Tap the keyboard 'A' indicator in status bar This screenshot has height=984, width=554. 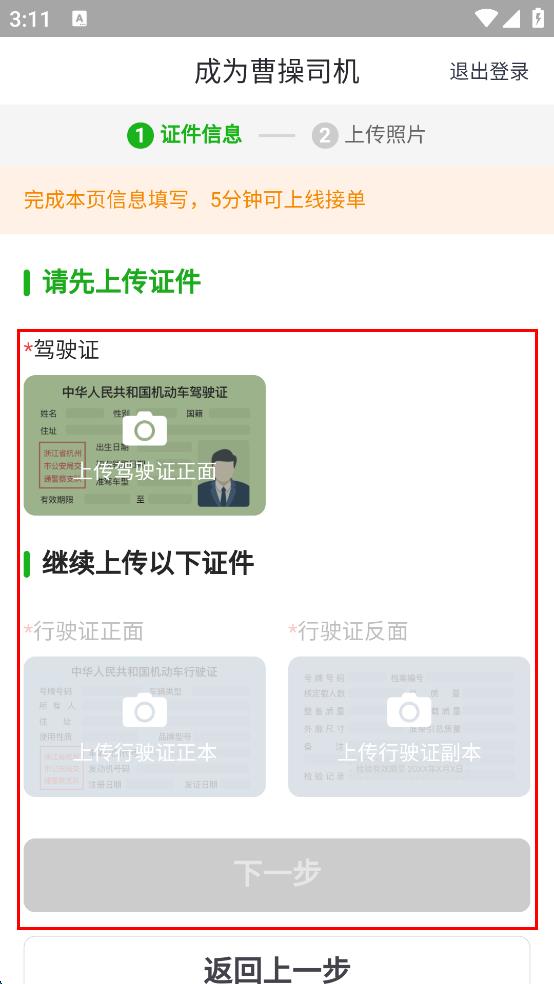[x=80, y=19]
